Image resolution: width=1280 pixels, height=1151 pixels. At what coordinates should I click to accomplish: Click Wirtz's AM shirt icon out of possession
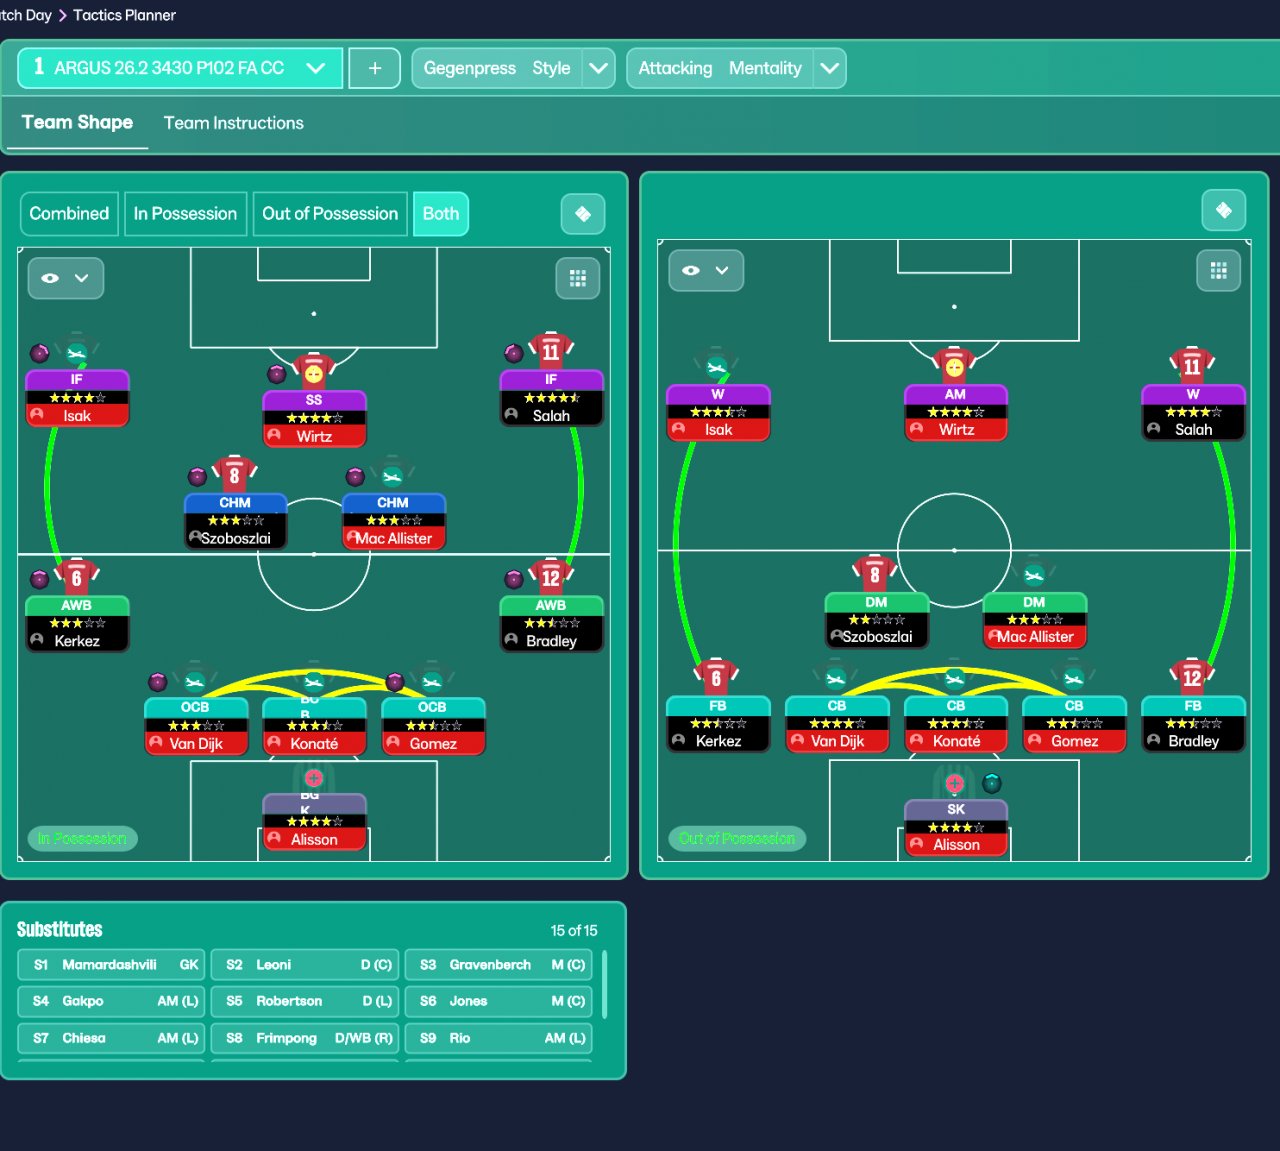(954, 366)
